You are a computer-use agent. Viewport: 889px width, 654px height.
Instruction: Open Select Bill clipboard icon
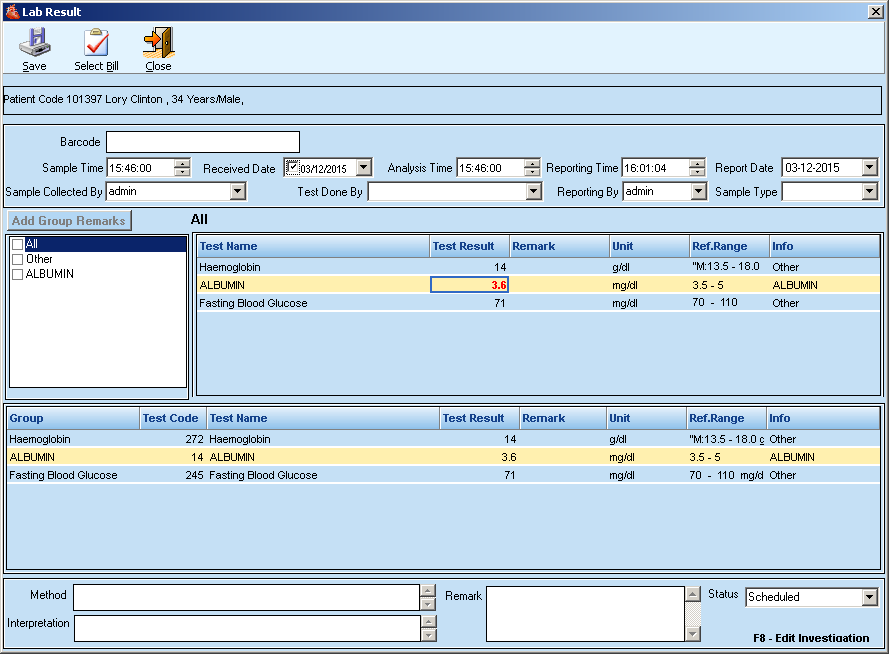pyautogui.click(x=96, y=42)
